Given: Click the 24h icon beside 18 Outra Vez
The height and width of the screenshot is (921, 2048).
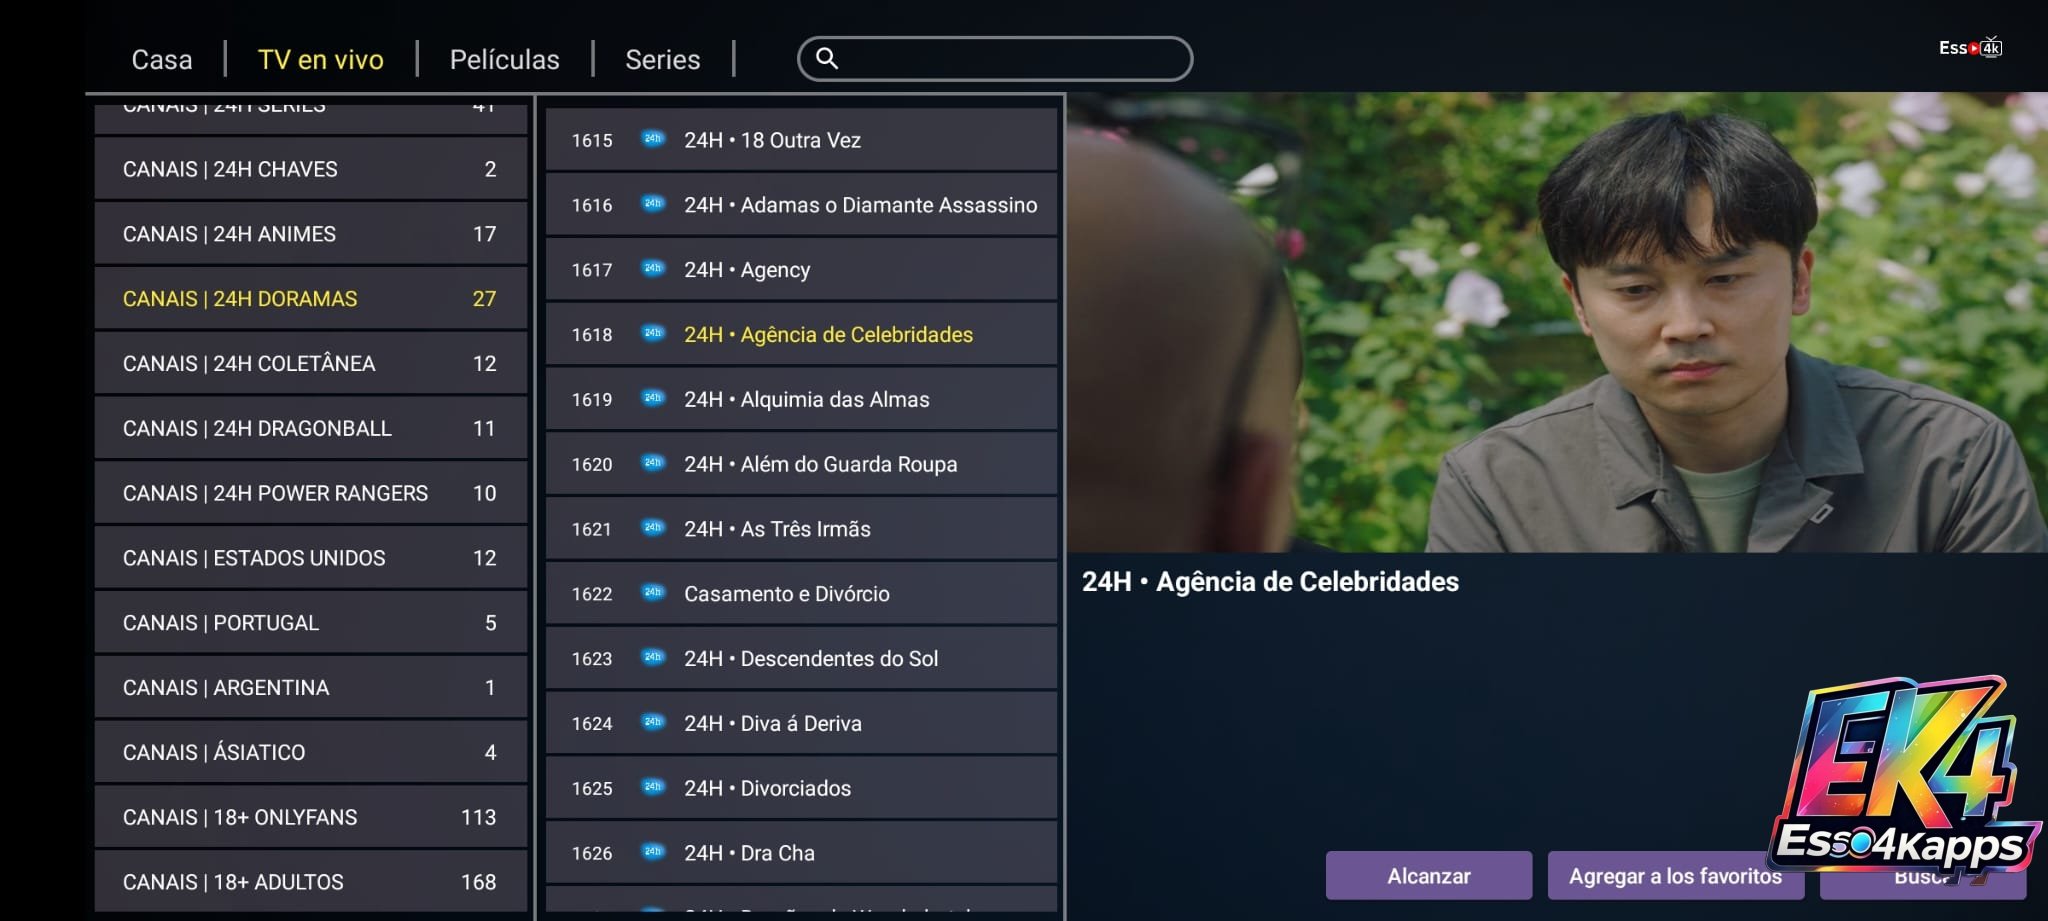Looking at the screenshot, I should coord(653,139).
